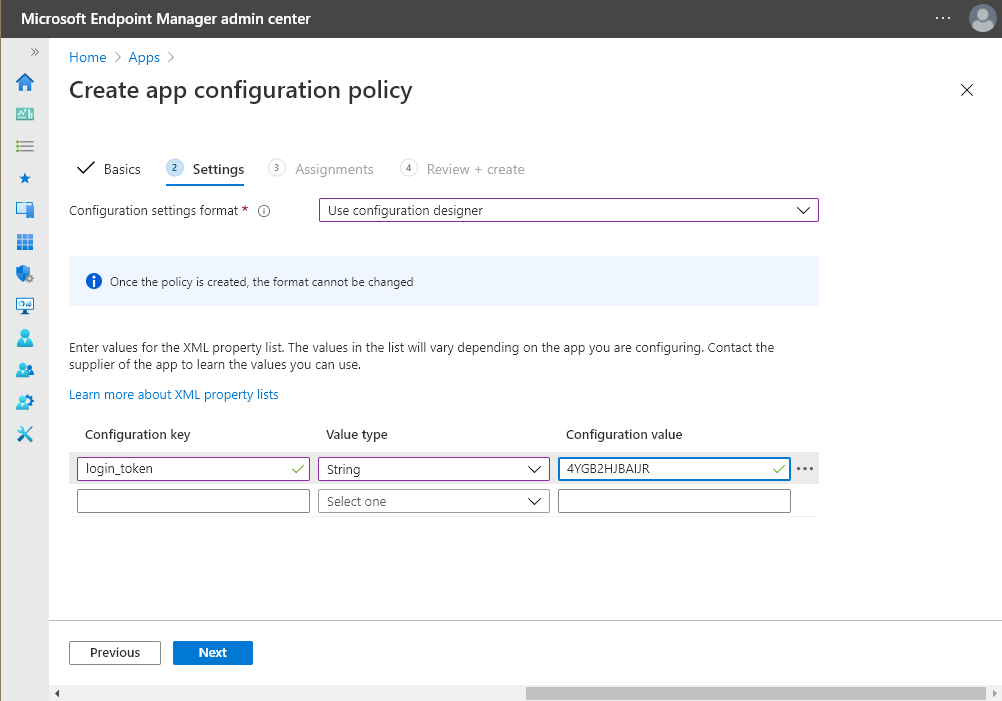Select the Assignments step tab
Image resolution: width=1002 pixels, height=701 pixels.
[321, 169]
